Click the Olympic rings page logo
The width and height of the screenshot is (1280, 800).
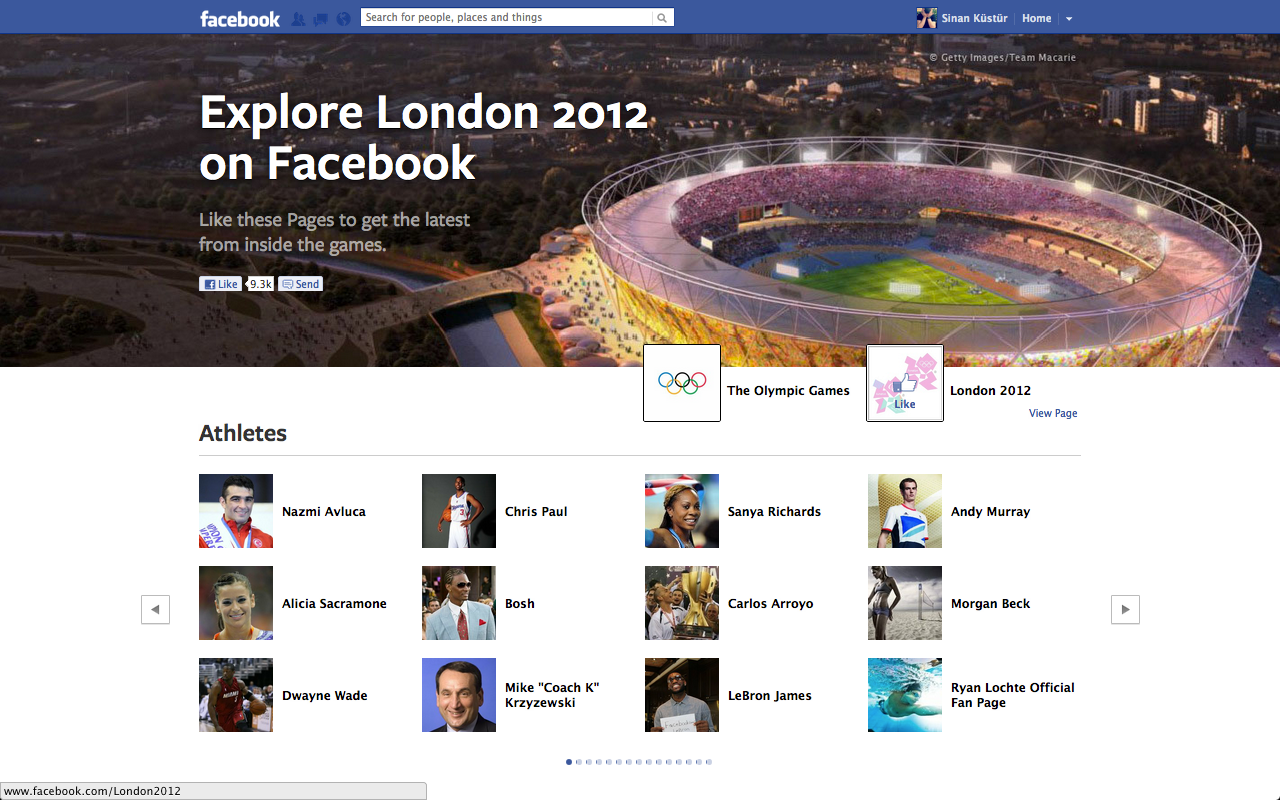(x=682, y=383)
